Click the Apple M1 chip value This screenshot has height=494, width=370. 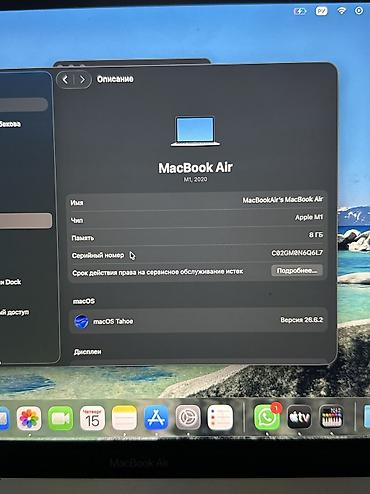click(x=309, y=217)
